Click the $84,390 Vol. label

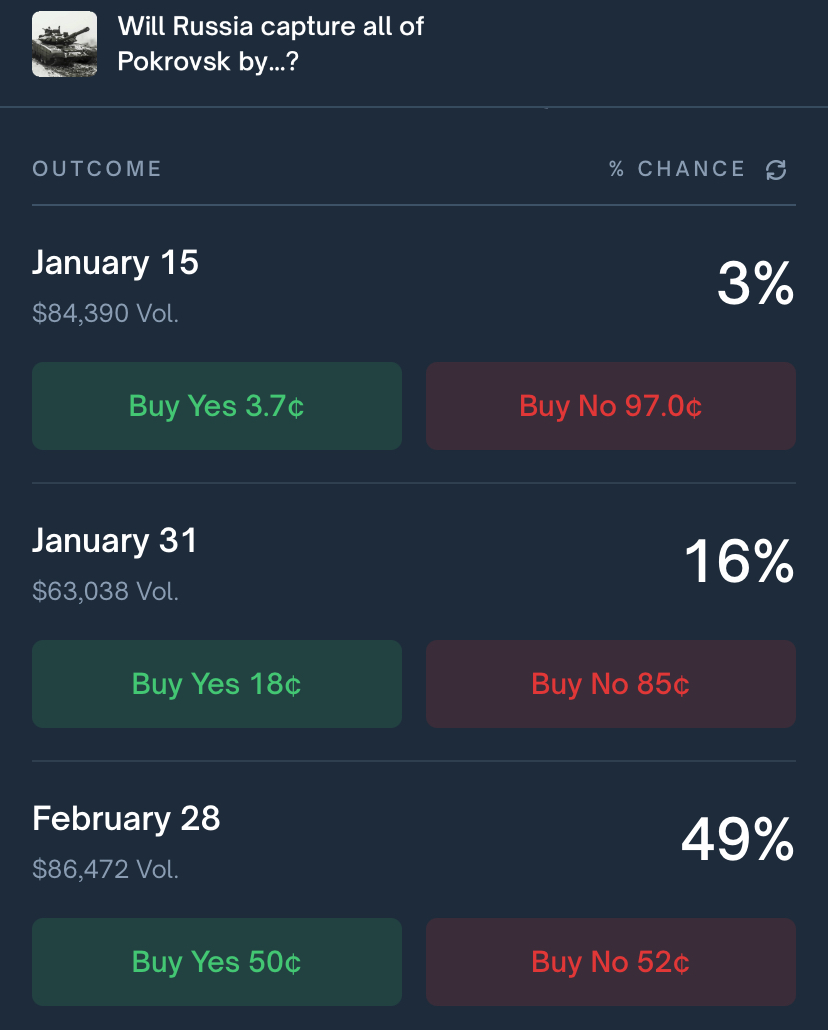coord(105,314)
